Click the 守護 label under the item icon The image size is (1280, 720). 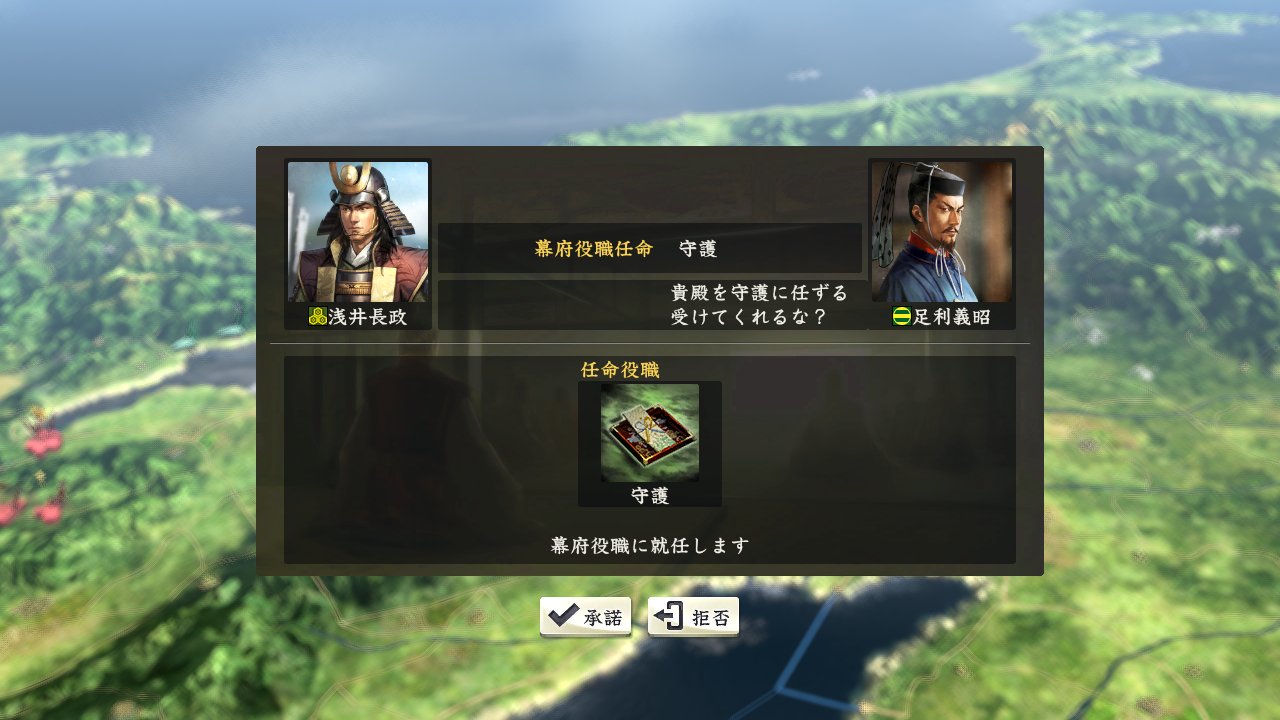point(650,495)
